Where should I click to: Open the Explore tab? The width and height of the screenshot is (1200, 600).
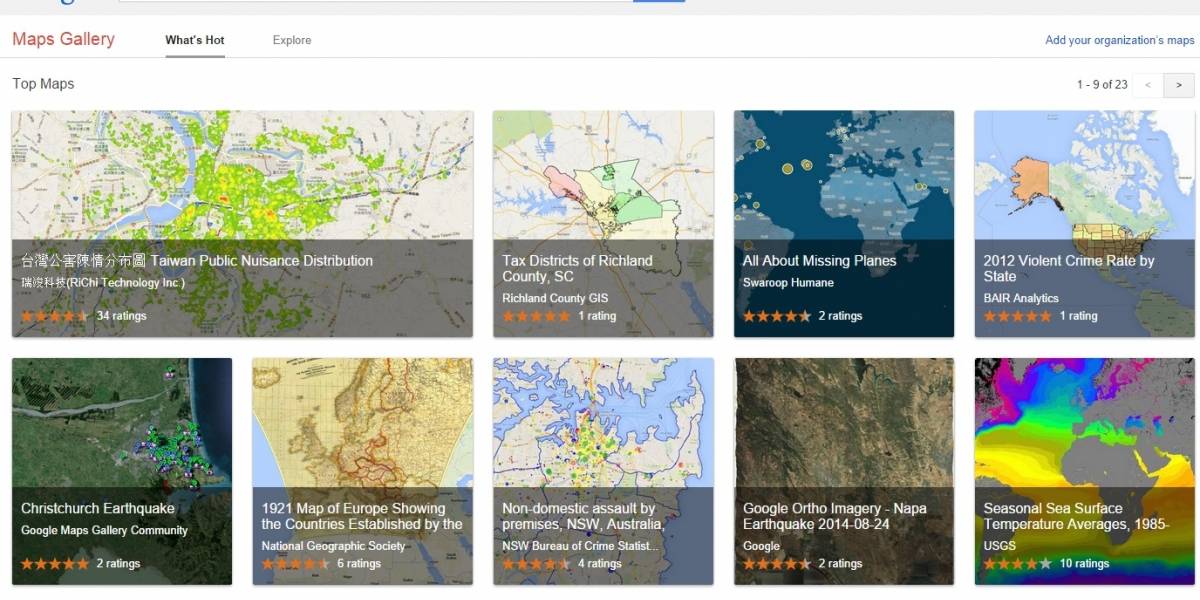(x=292, y=40)
